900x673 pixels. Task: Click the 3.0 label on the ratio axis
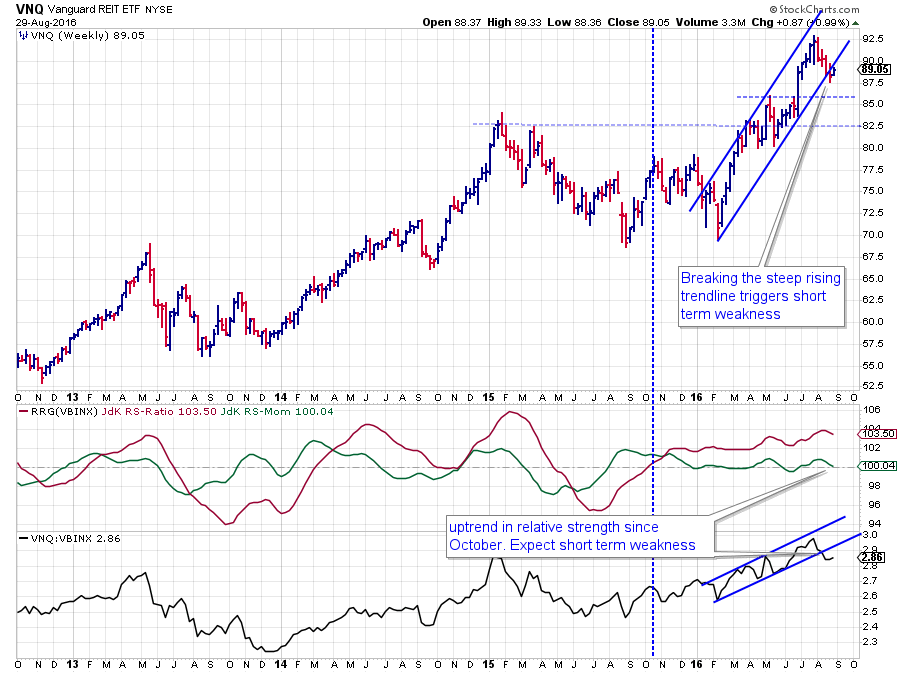click(870, 535)
